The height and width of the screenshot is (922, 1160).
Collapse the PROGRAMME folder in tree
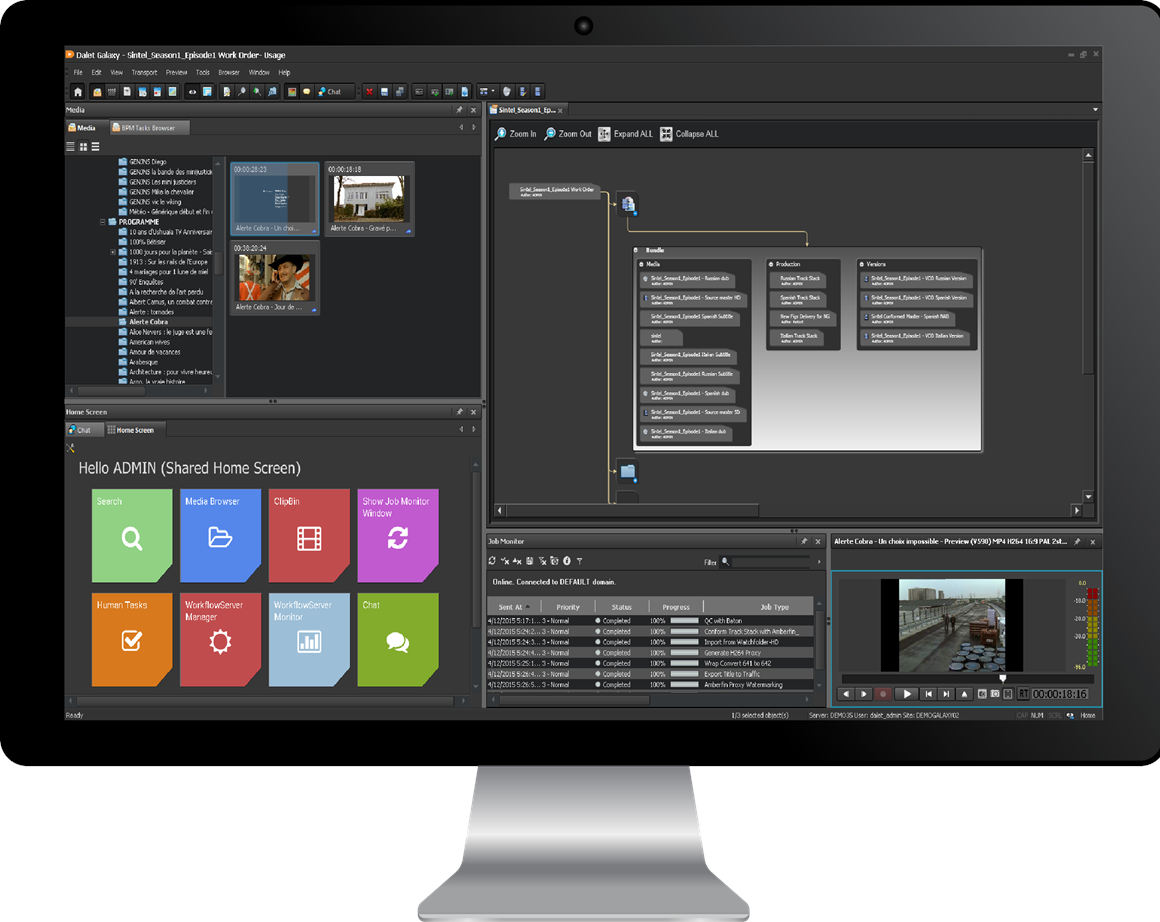102,222
